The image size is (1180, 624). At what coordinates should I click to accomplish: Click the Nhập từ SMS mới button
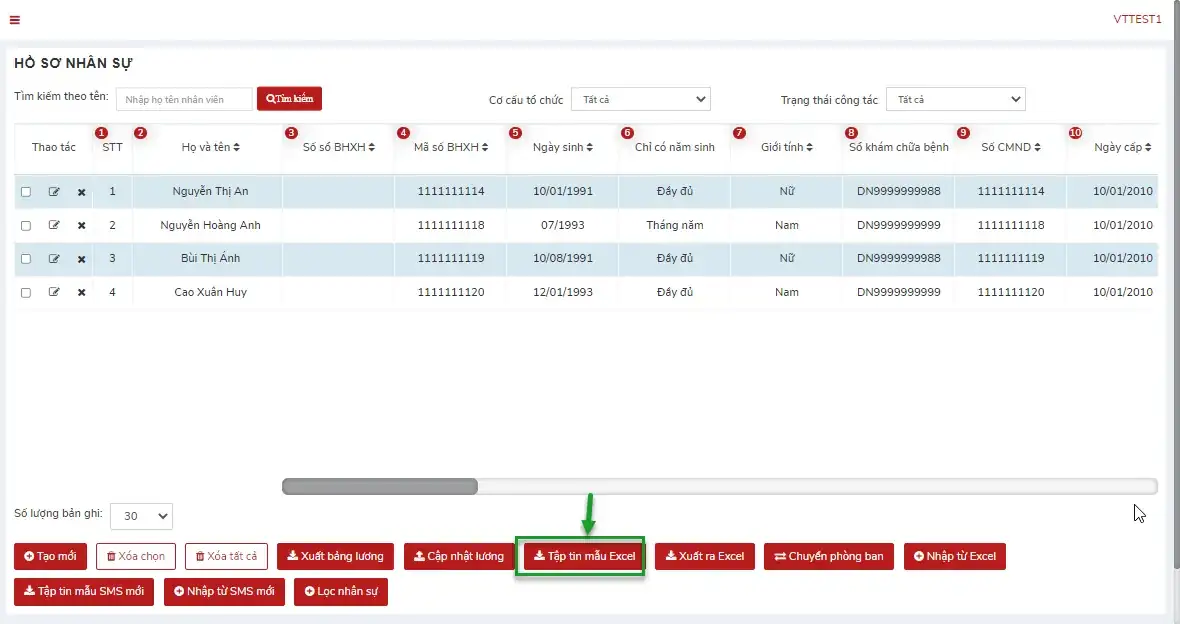tap(224, 592)
